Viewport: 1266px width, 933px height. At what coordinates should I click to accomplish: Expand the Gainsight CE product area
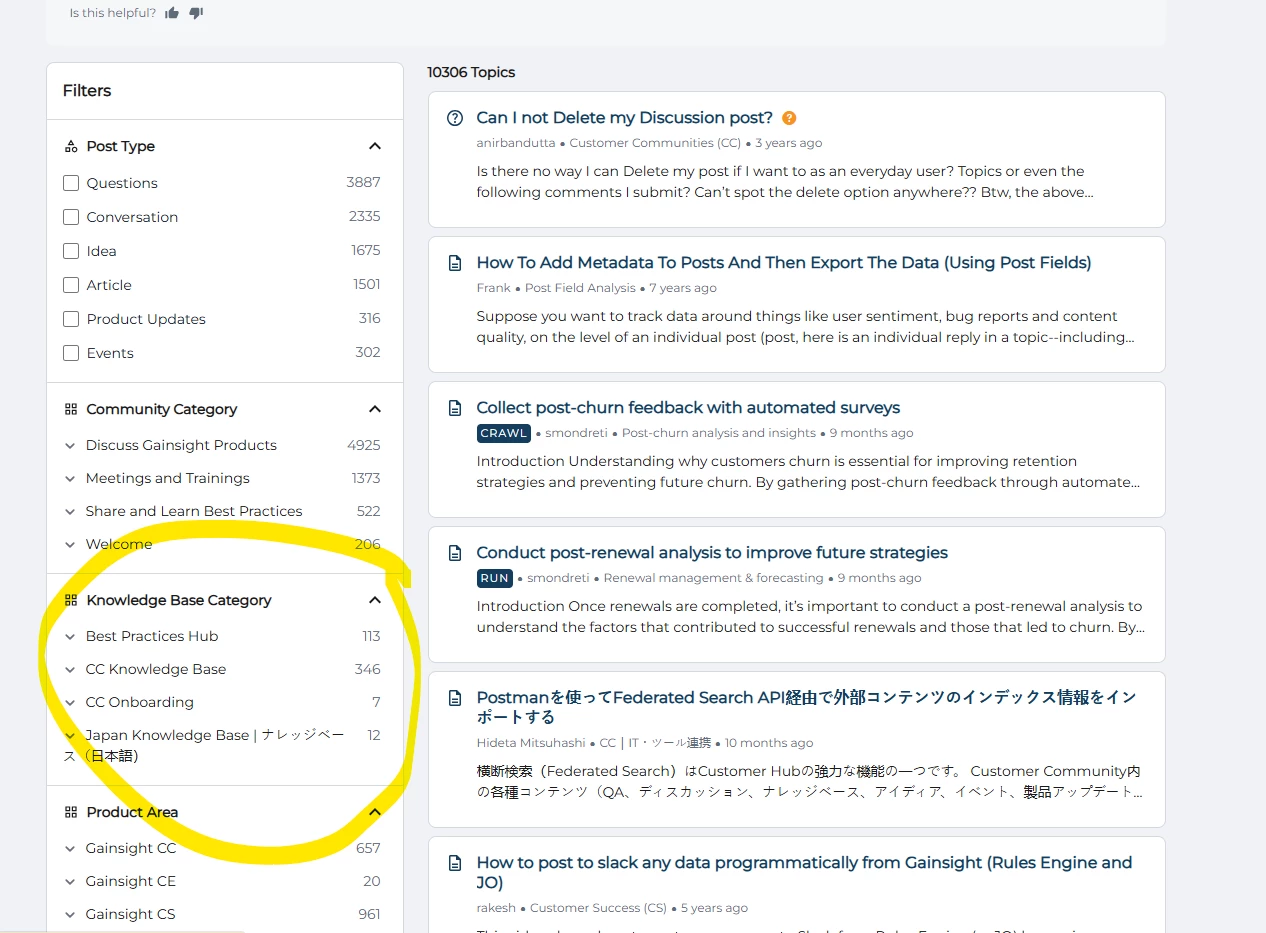[70, 882]
